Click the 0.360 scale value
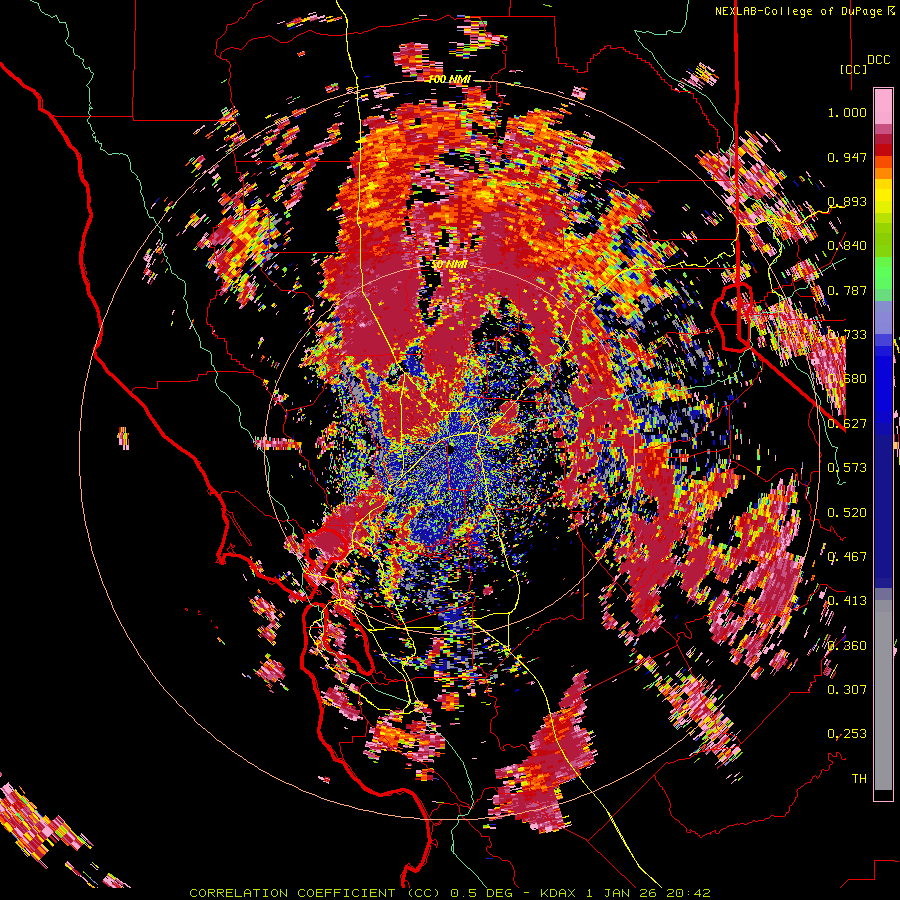900x900 pixels. click(x=847, y=646)
